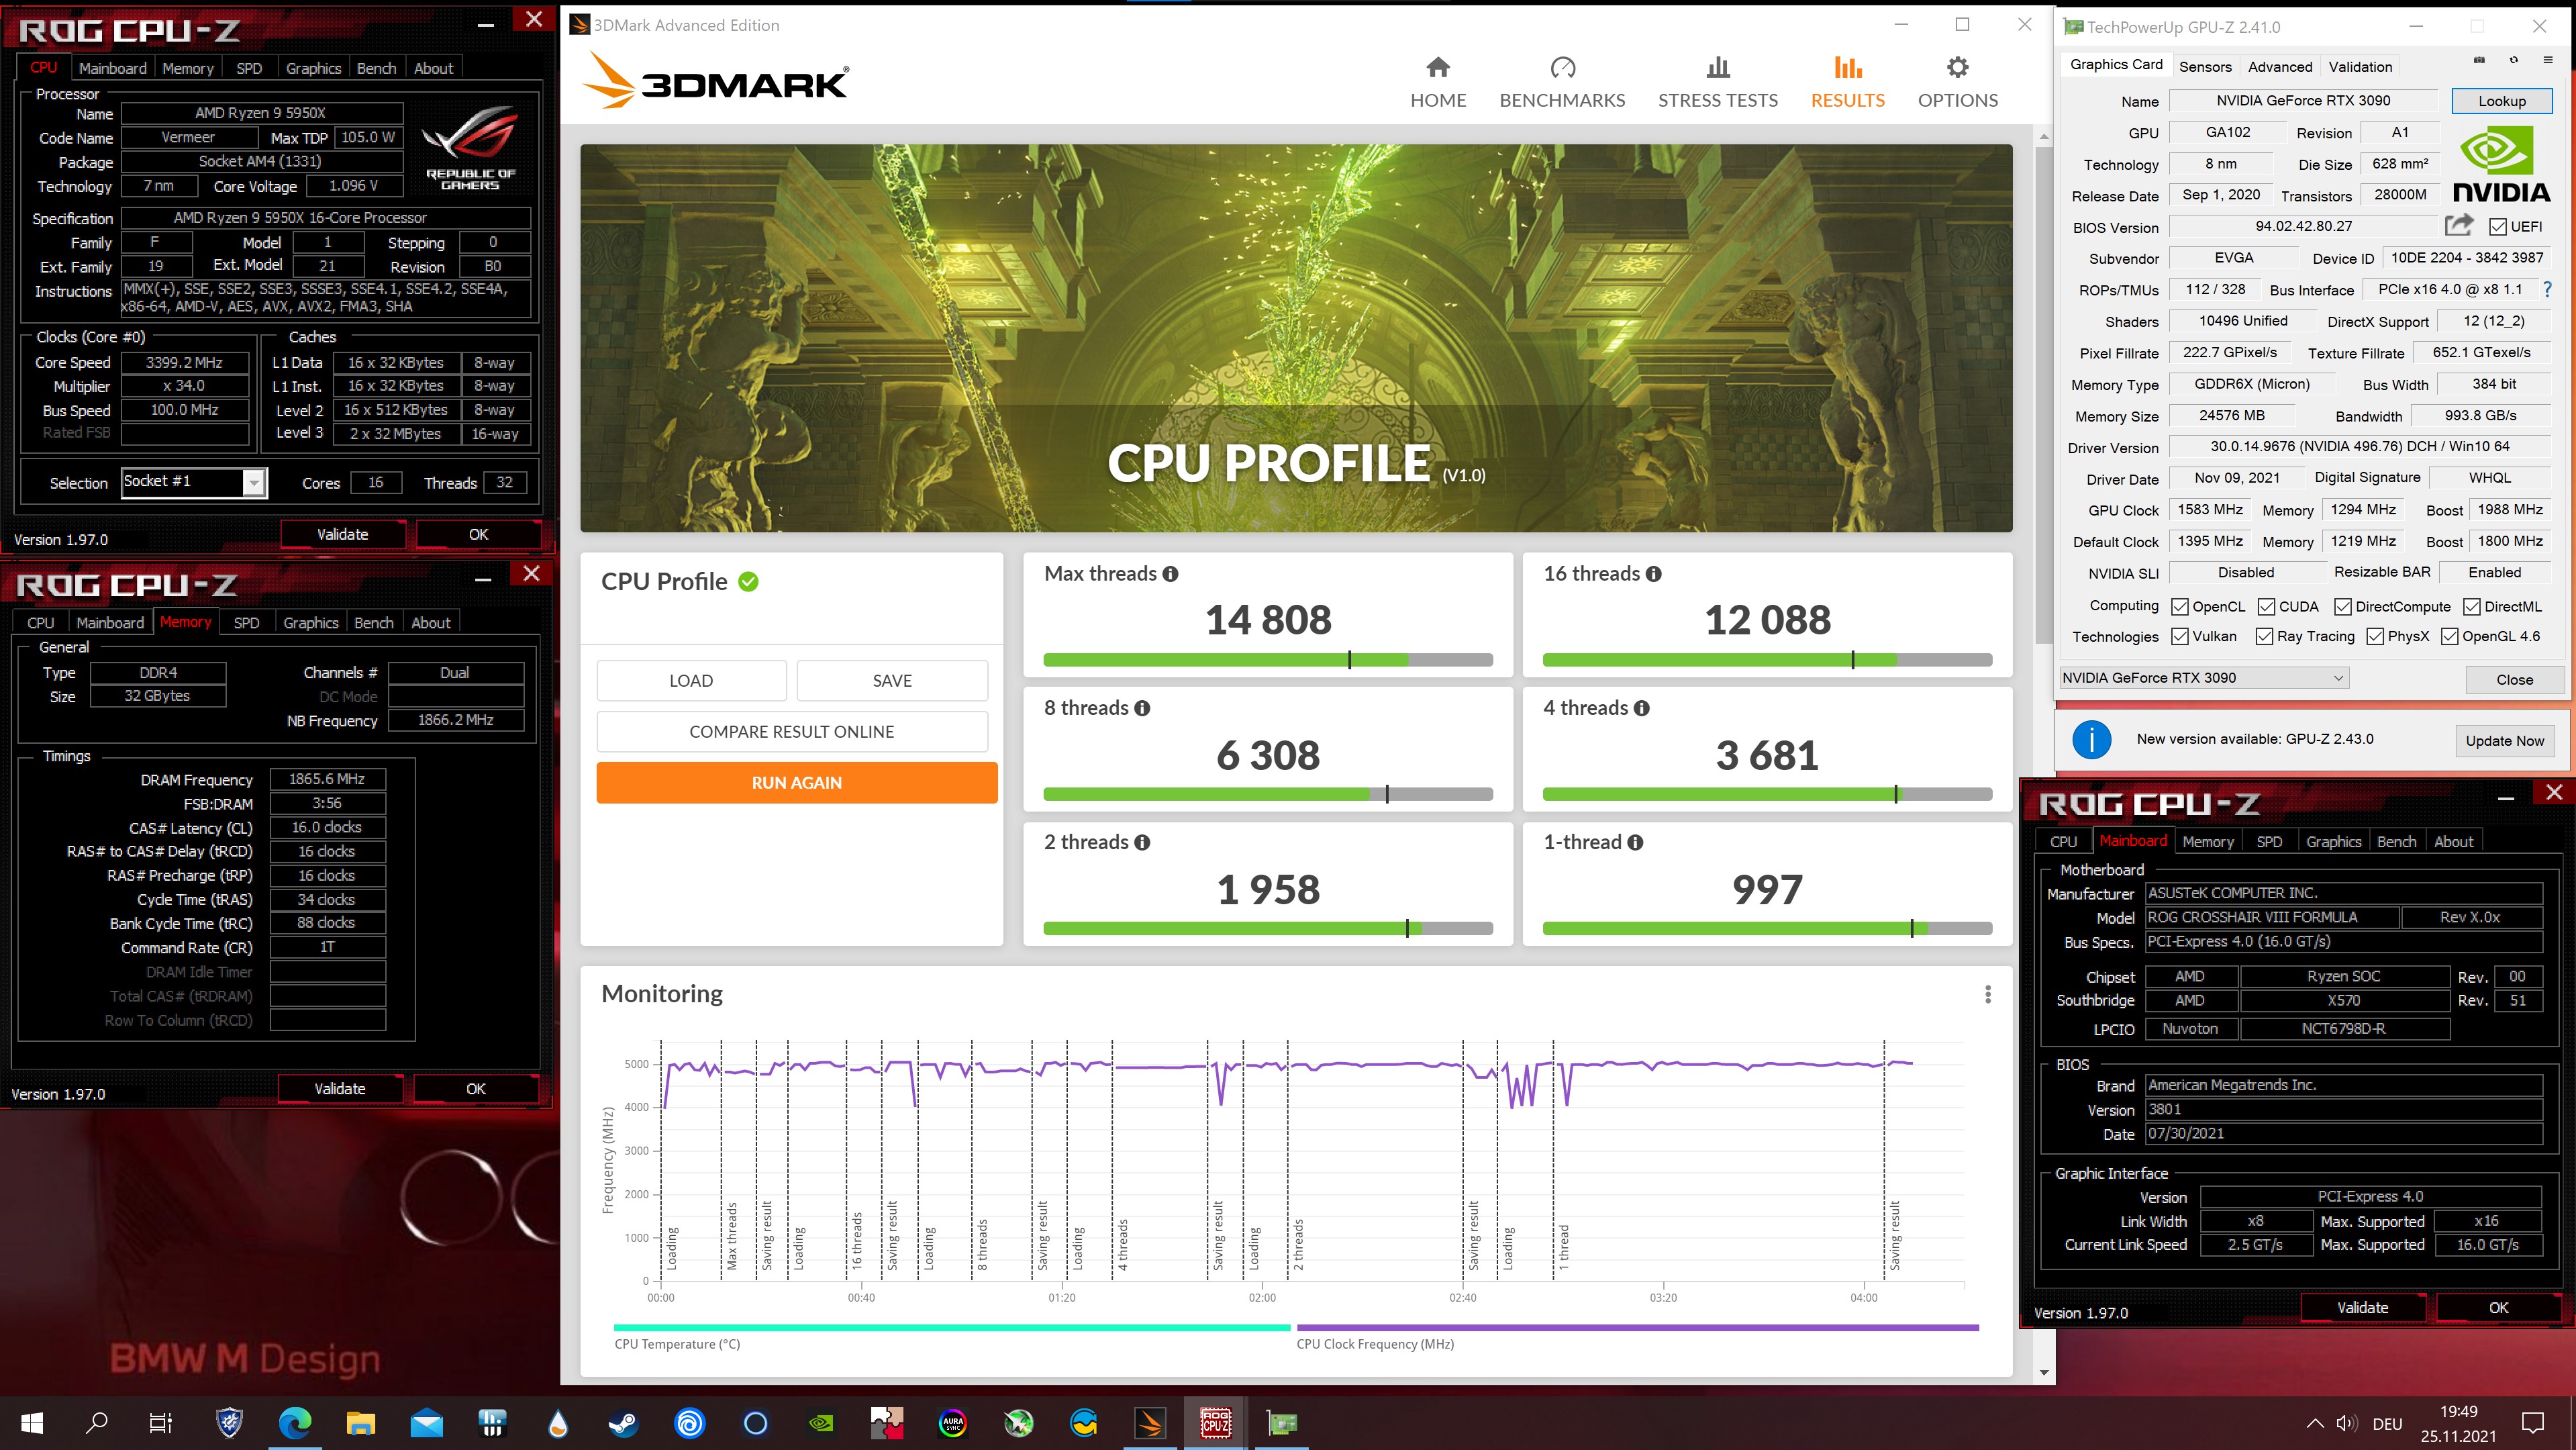Click OK in the Memory CPU-Z window
Viewport: 2576px width, 1450px height.
pyautogui.click(x=475, y=1088)
